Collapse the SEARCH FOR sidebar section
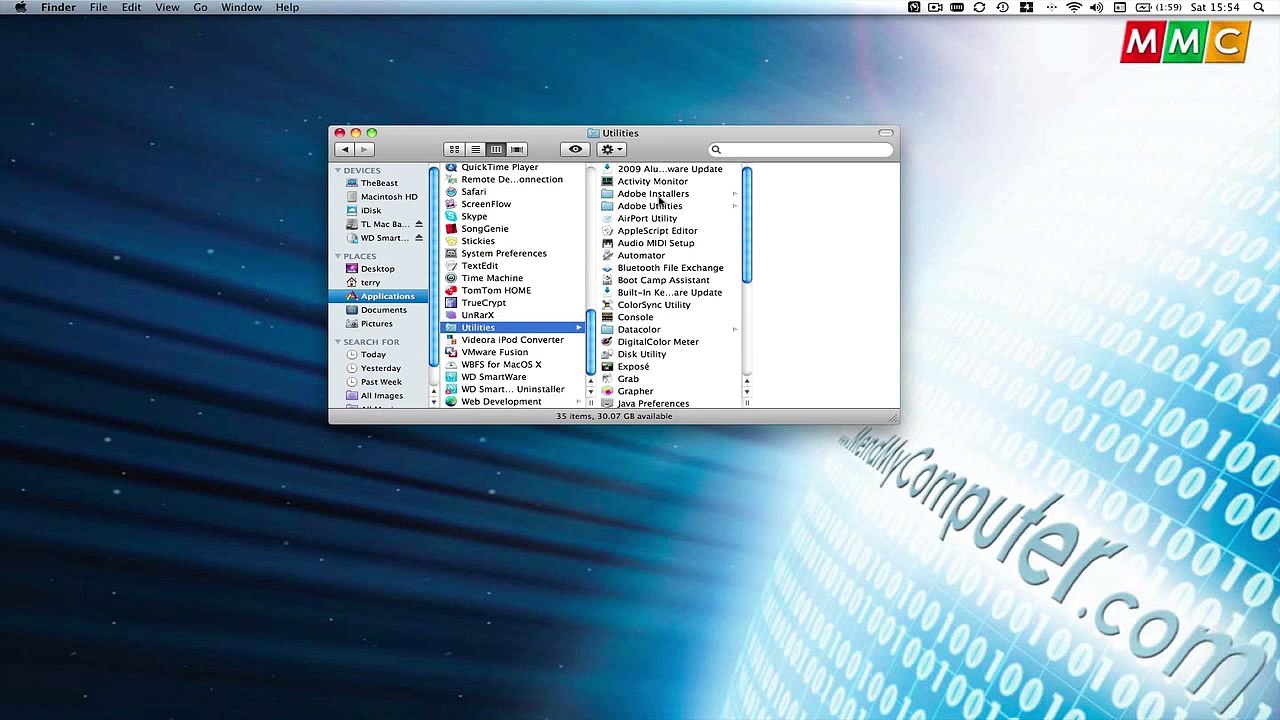Image resolution: width=1280 pixels, height=720 pixels. click(x=338, y=342)
